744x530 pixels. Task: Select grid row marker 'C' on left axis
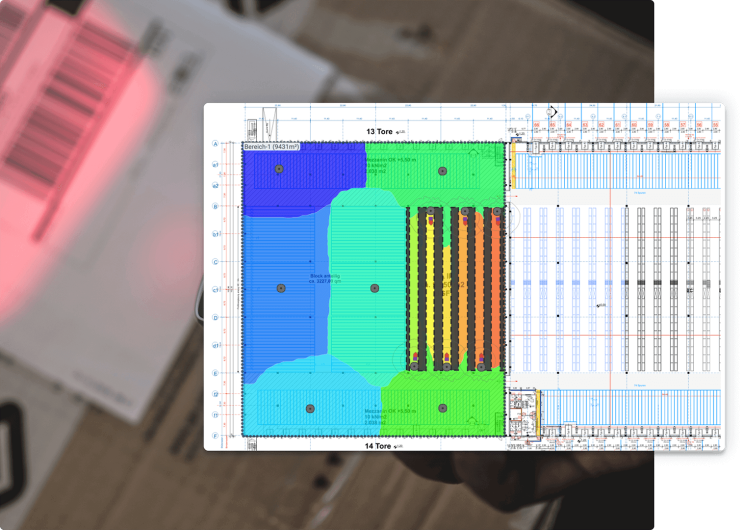pyautogui.click(x=215, y=262)
